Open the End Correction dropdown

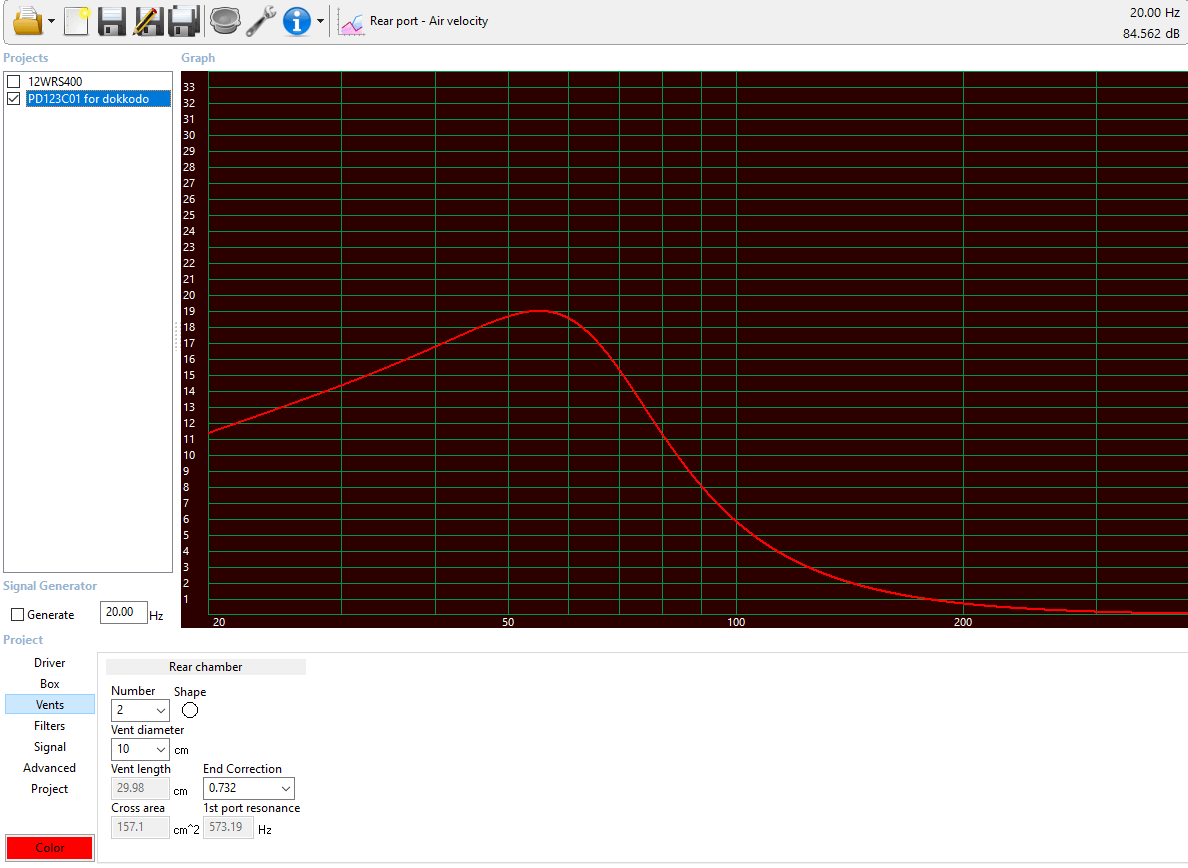249,788
